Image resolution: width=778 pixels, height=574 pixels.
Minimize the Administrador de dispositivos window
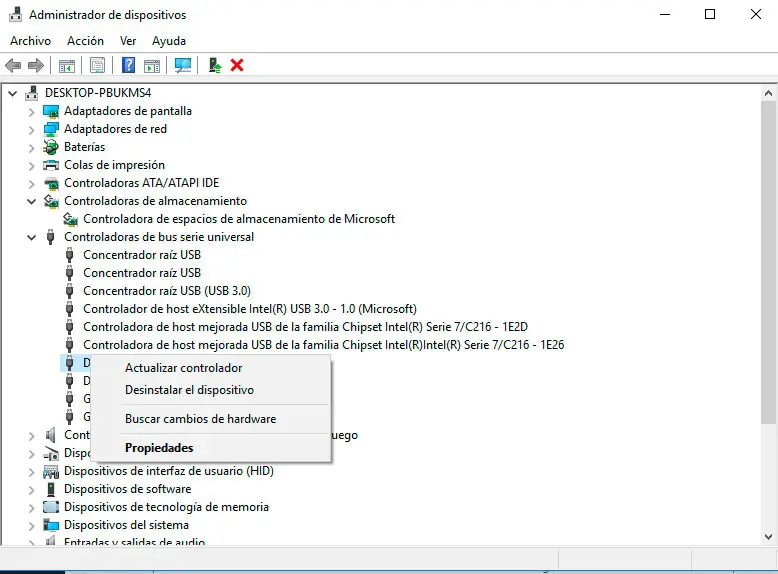click(x=665, y=14)
